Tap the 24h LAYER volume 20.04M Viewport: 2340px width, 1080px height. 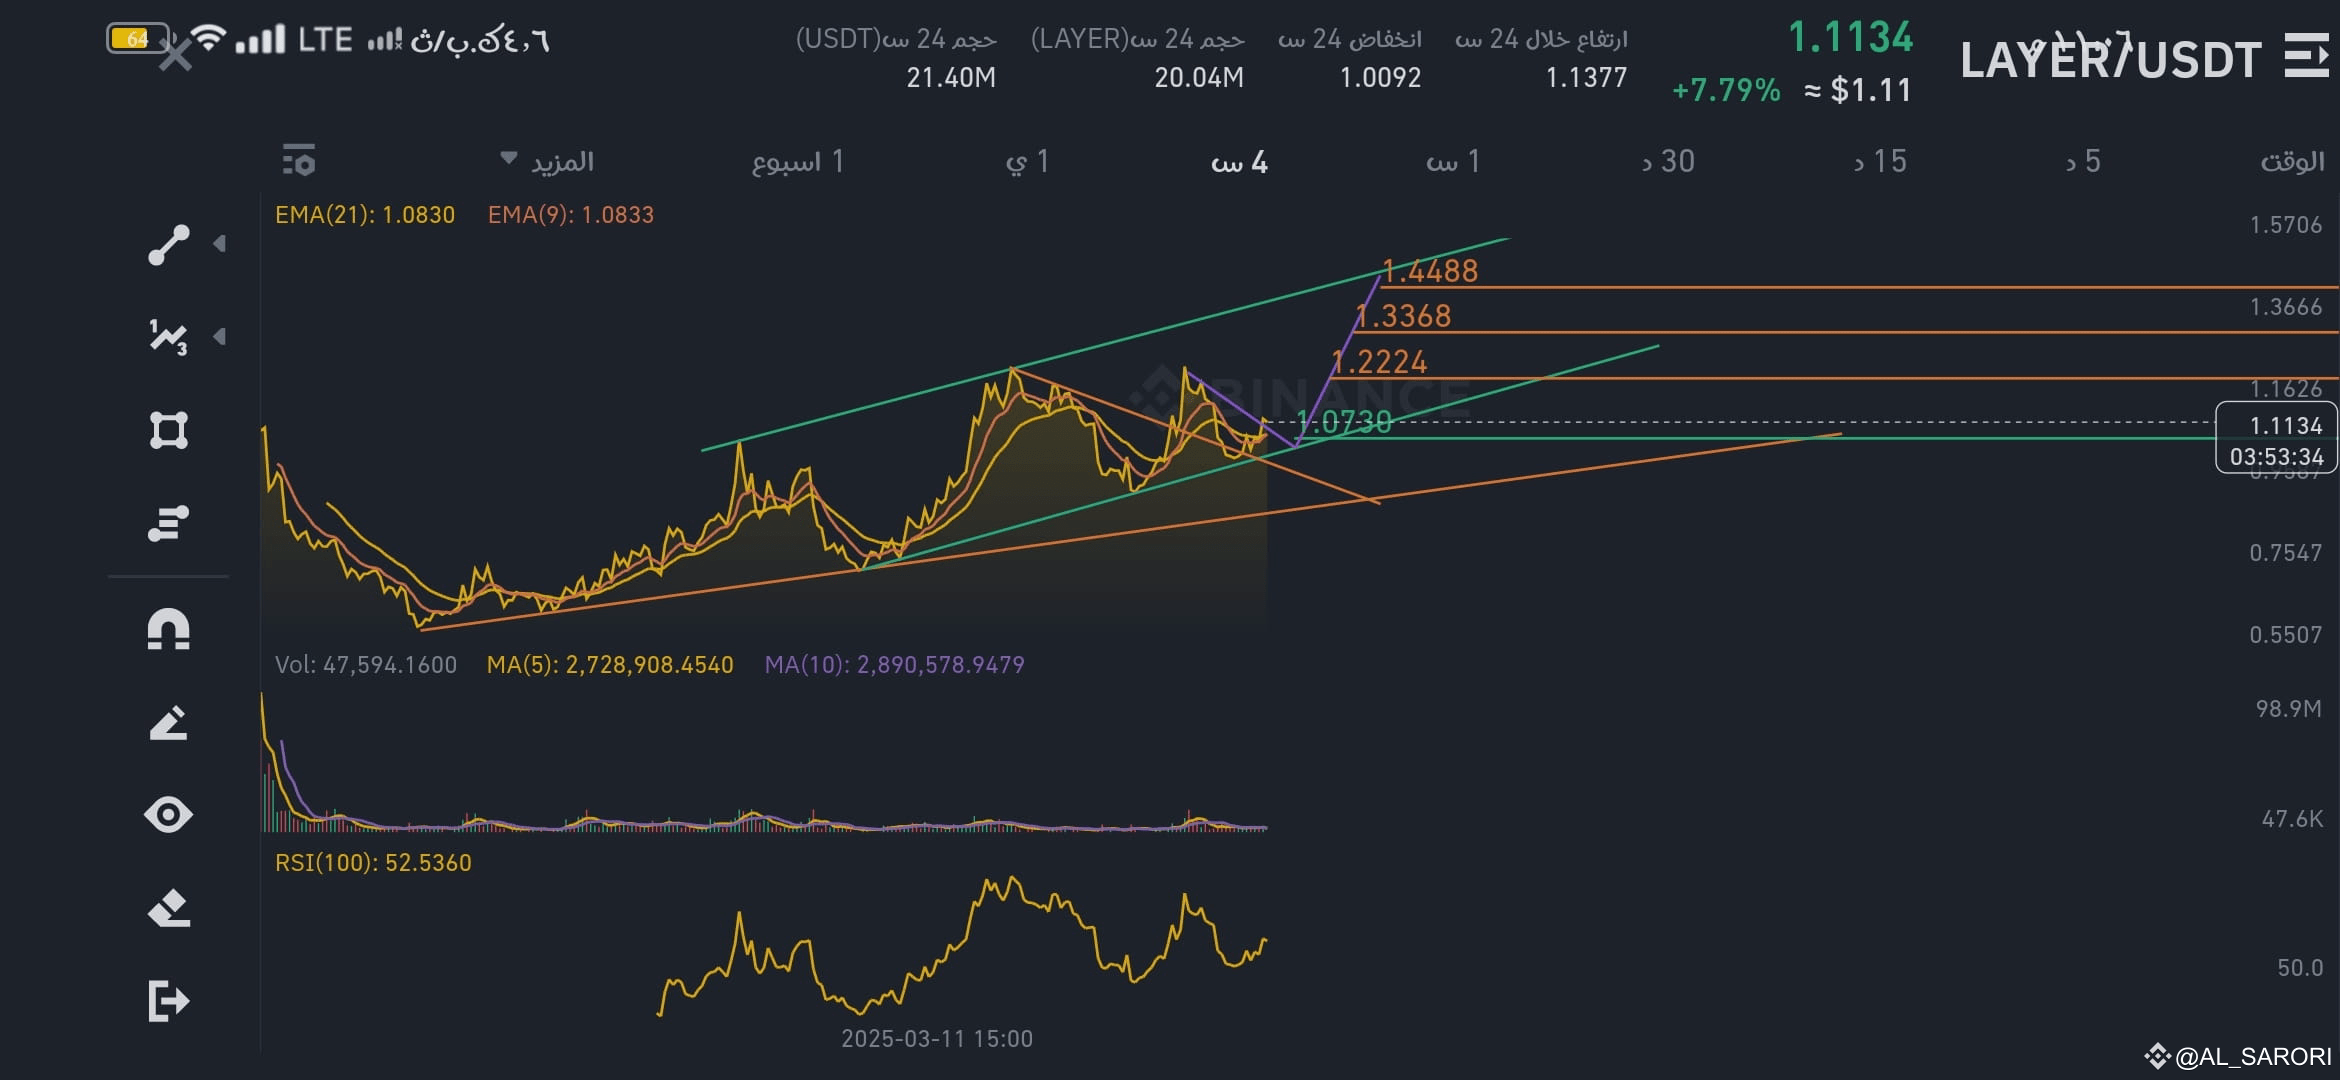pos(1199,78)
